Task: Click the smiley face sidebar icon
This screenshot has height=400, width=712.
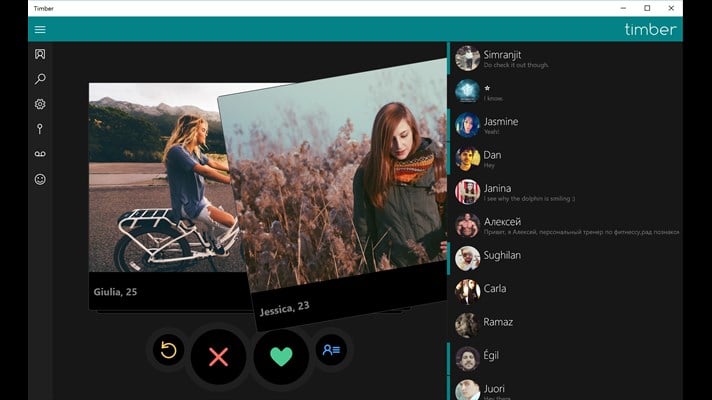Action: 40,179
